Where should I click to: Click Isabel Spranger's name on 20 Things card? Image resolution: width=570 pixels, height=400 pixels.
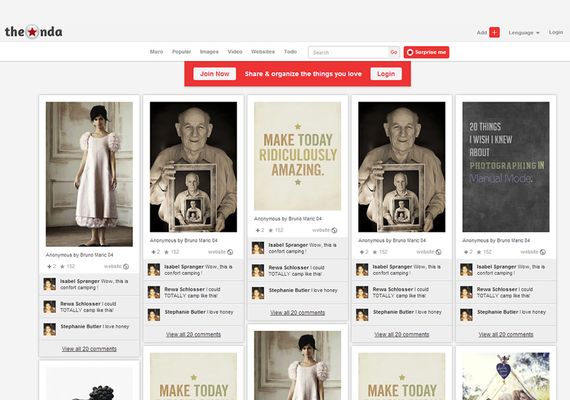point(497,267)
